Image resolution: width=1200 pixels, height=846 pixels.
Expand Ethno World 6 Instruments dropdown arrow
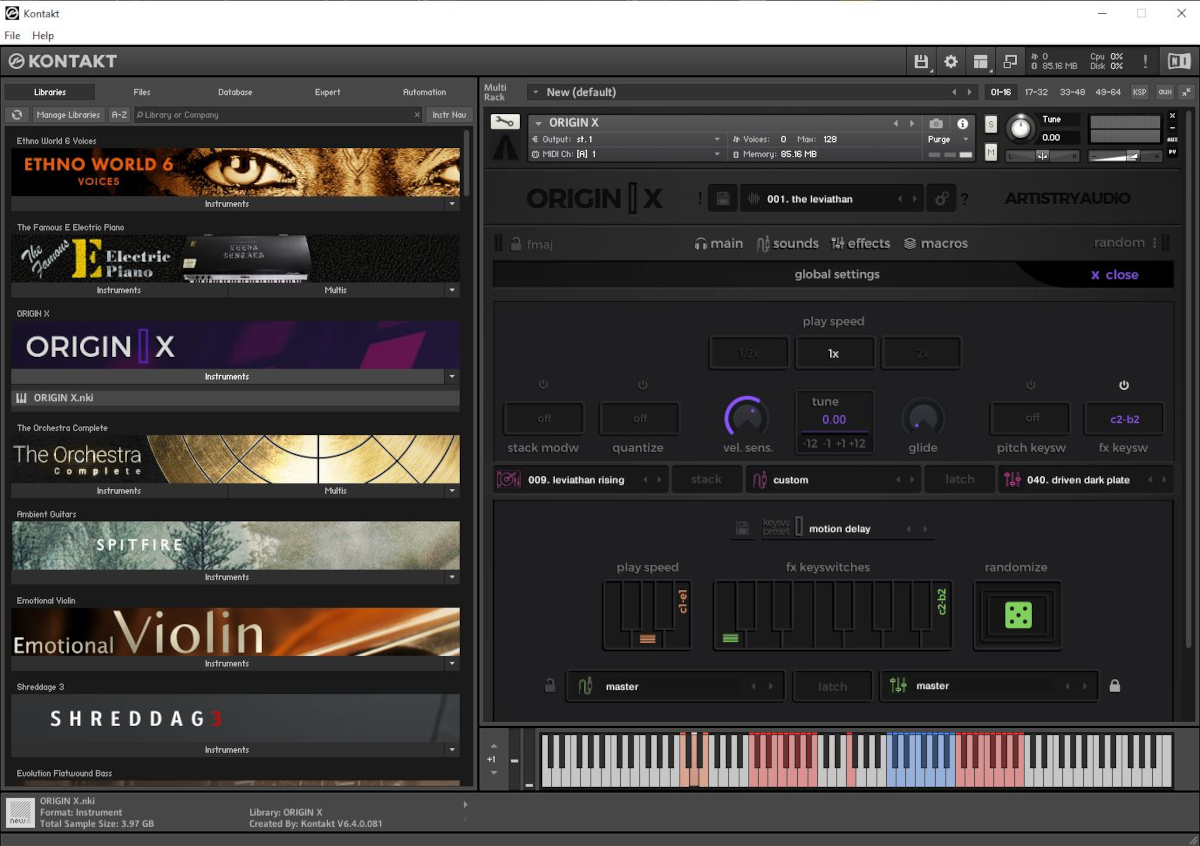[x=452, y=204]
